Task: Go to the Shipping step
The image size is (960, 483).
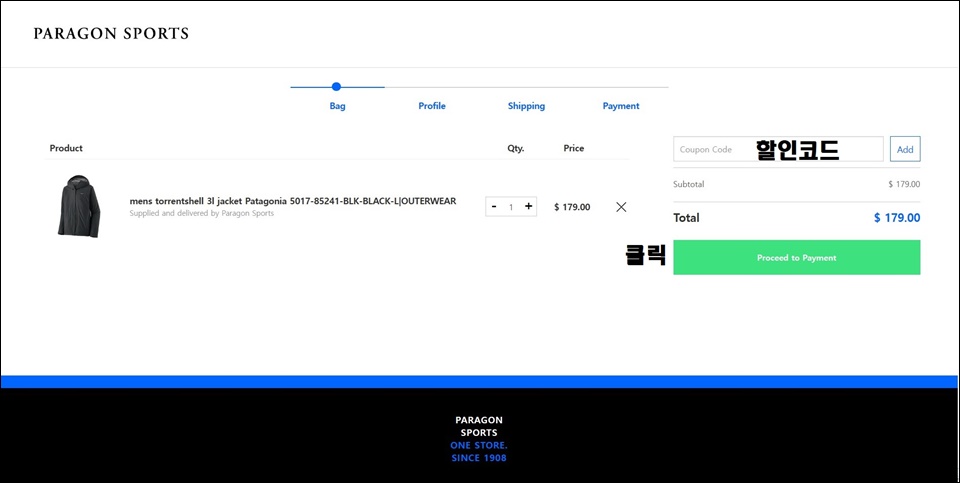Action: point(526,106)
